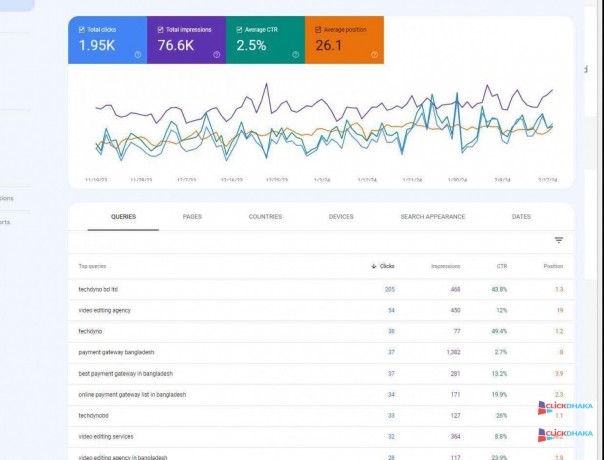604x460 pixels.
Task: Click the 76.6K total impressions value
Action: [176, 45]
